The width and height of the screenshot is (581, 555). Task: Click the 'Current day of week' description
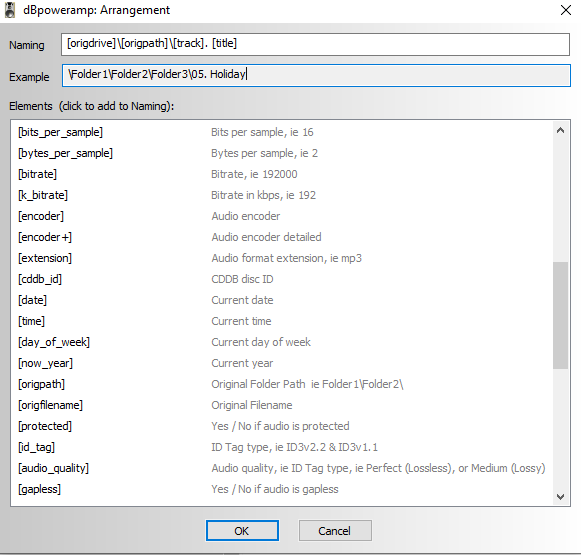261,342
